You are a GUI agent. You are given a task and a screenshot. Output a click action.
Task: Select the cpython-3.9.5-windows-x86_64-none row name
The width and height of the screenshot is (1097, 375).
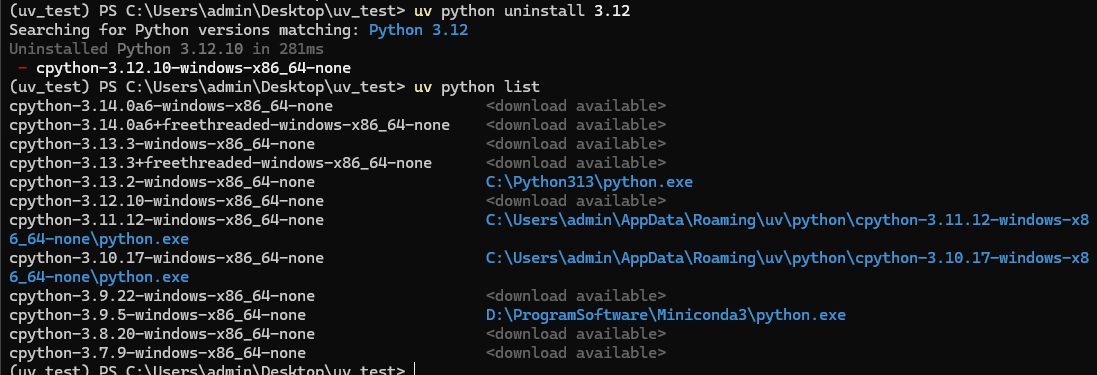click(x=157, y=315)
